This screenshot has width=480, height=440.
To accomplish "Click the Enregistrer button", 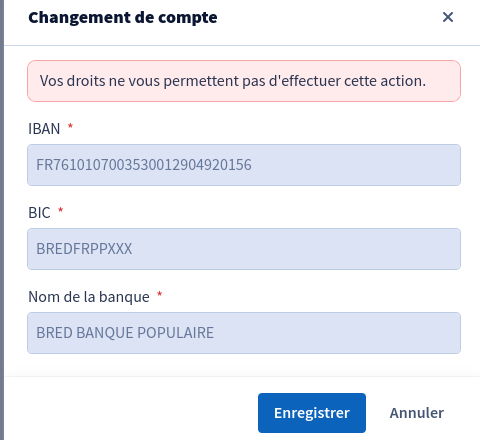I will (x=312, y=413).
